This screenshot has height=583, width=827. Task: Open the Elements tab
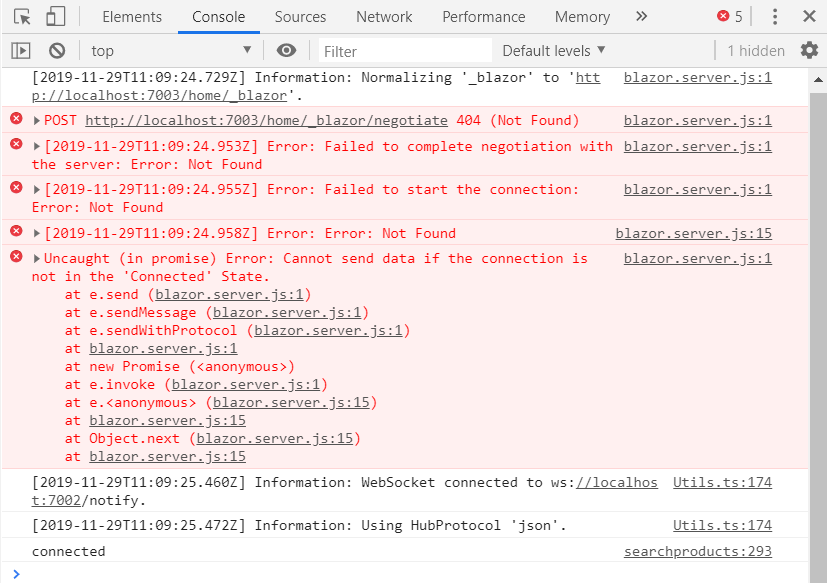point(132,17)
